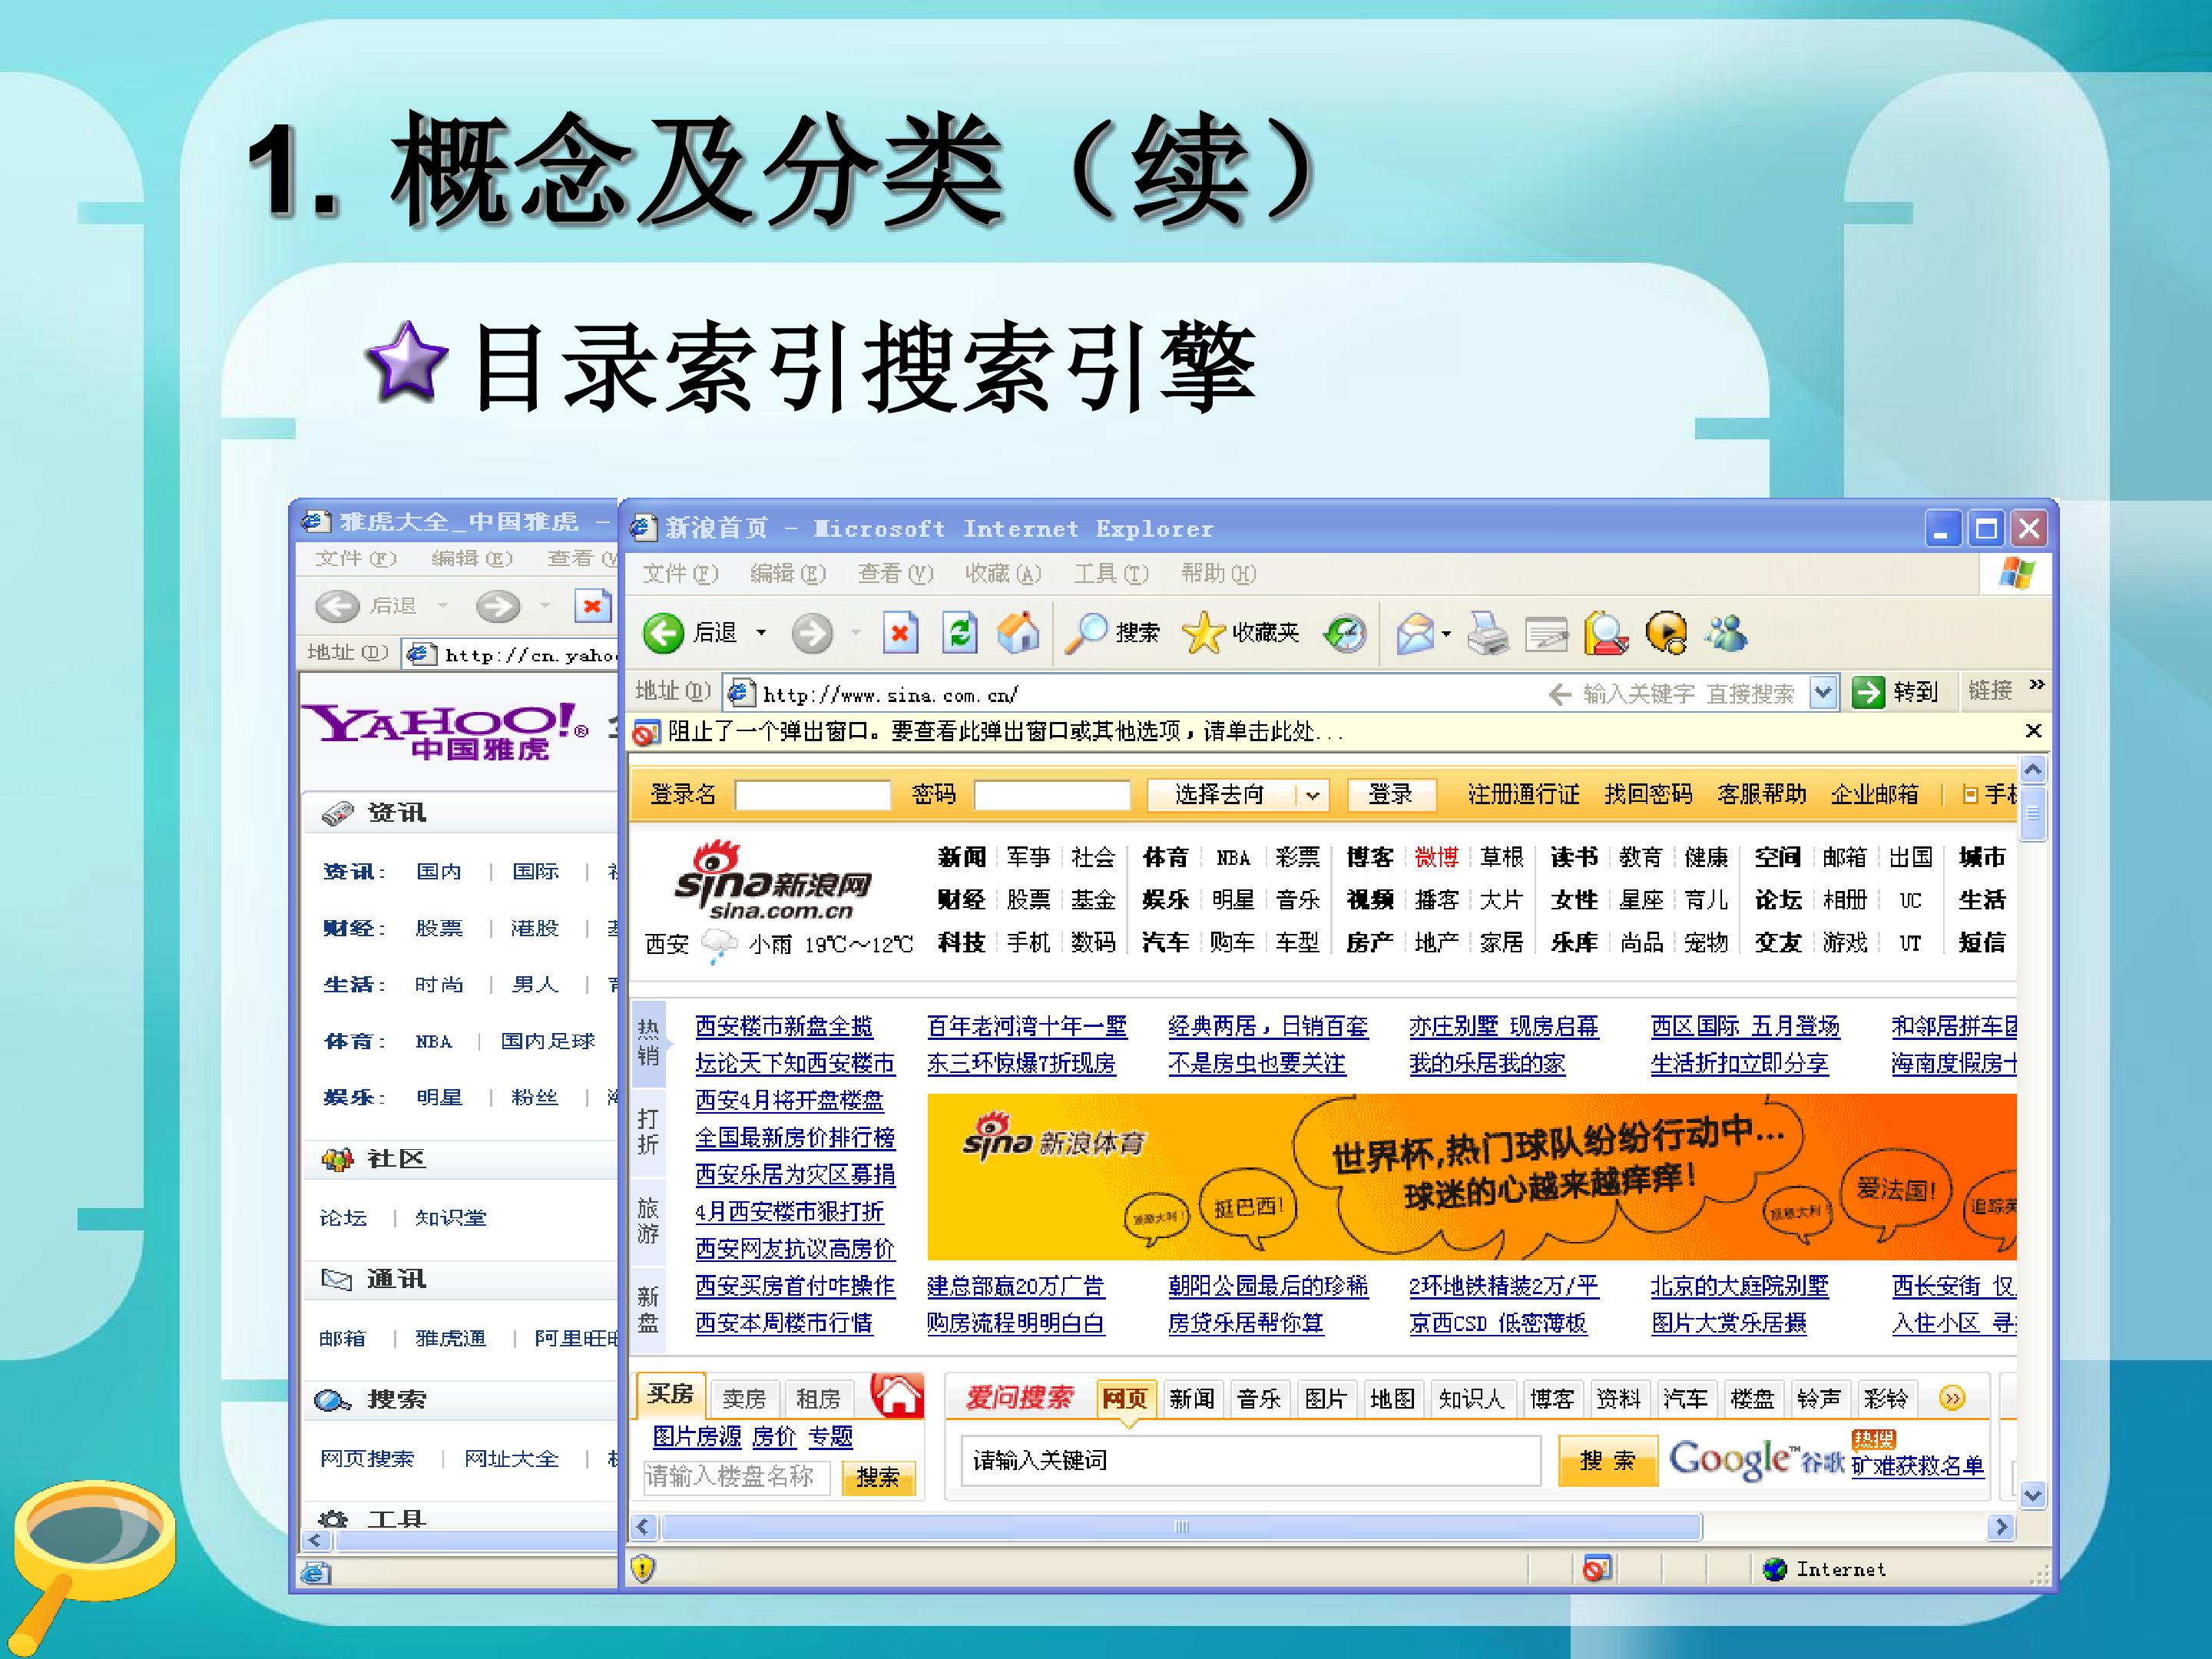Click the 世界杯 新浪体育 orange banner
The image size is (2212, 1659).
[1471, 1177]
